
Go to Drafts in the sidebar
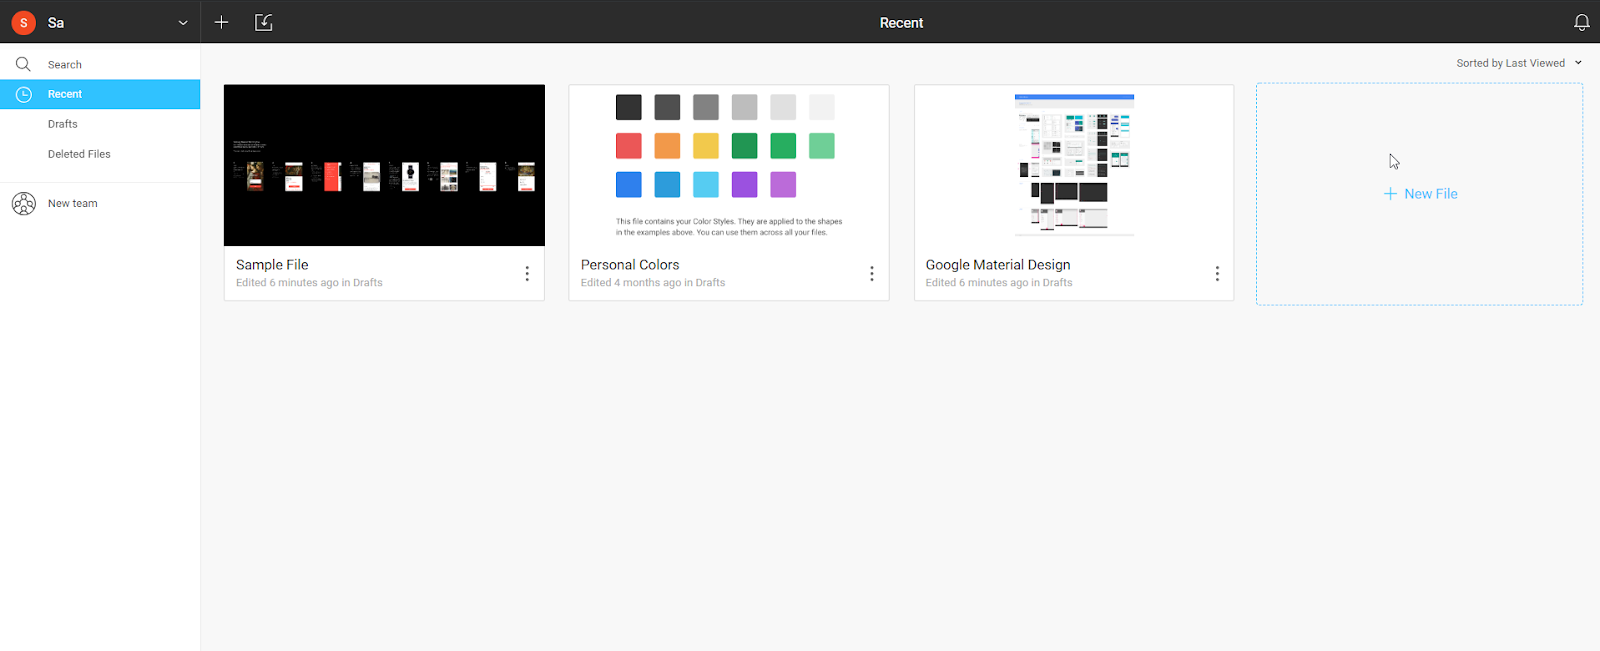(63, 124)
